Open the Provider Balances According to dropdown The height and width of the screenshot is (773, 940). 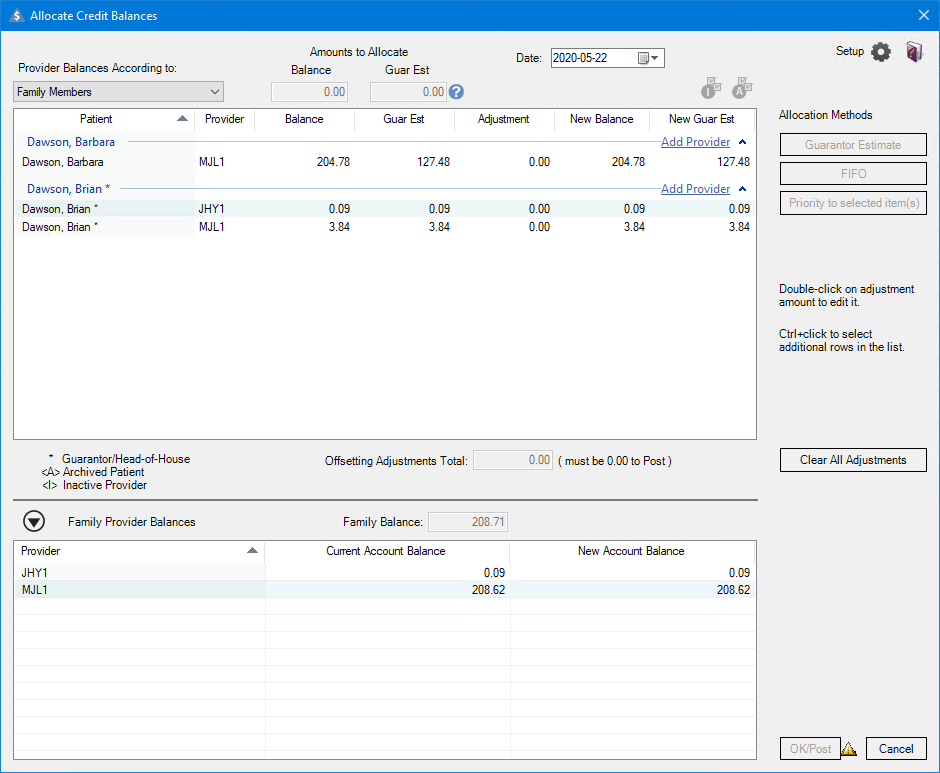pos(119,92)
